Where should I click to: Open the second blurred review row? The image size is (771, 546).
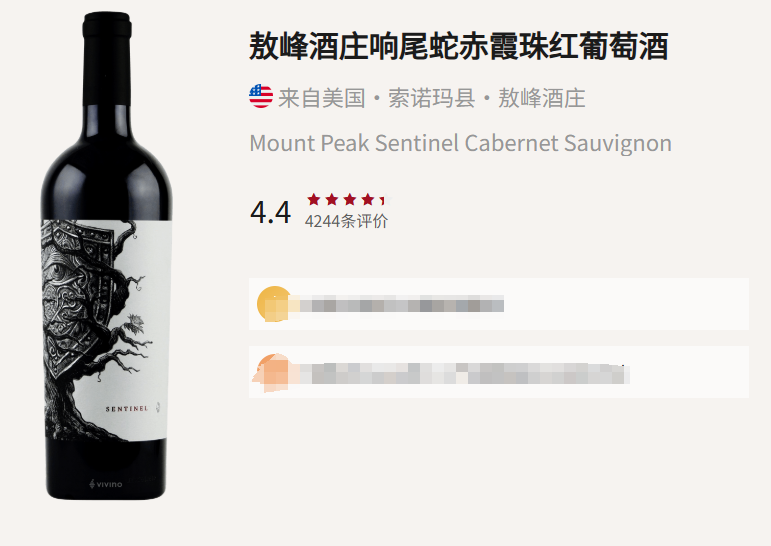(x=499, y=372)
